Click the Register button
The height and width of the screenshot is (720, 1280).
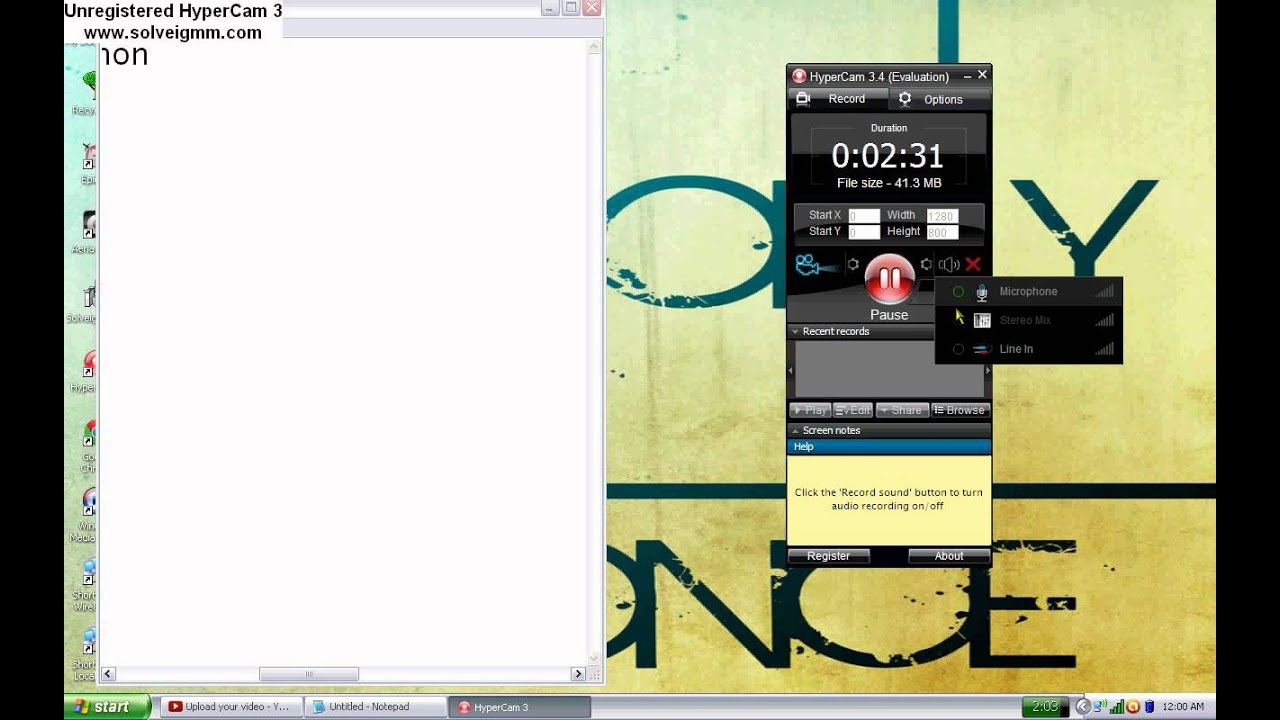tap(828, 556)
